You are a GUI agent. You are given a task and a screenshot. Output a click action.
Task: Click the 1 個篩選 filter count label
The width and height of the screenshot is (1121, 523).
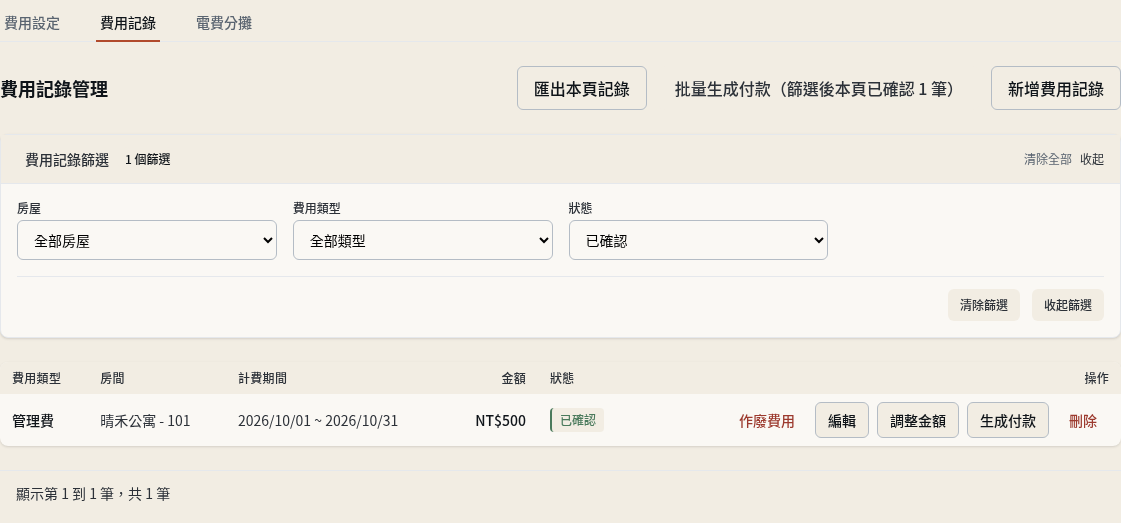pyautogui.click(x=148, y=159)
